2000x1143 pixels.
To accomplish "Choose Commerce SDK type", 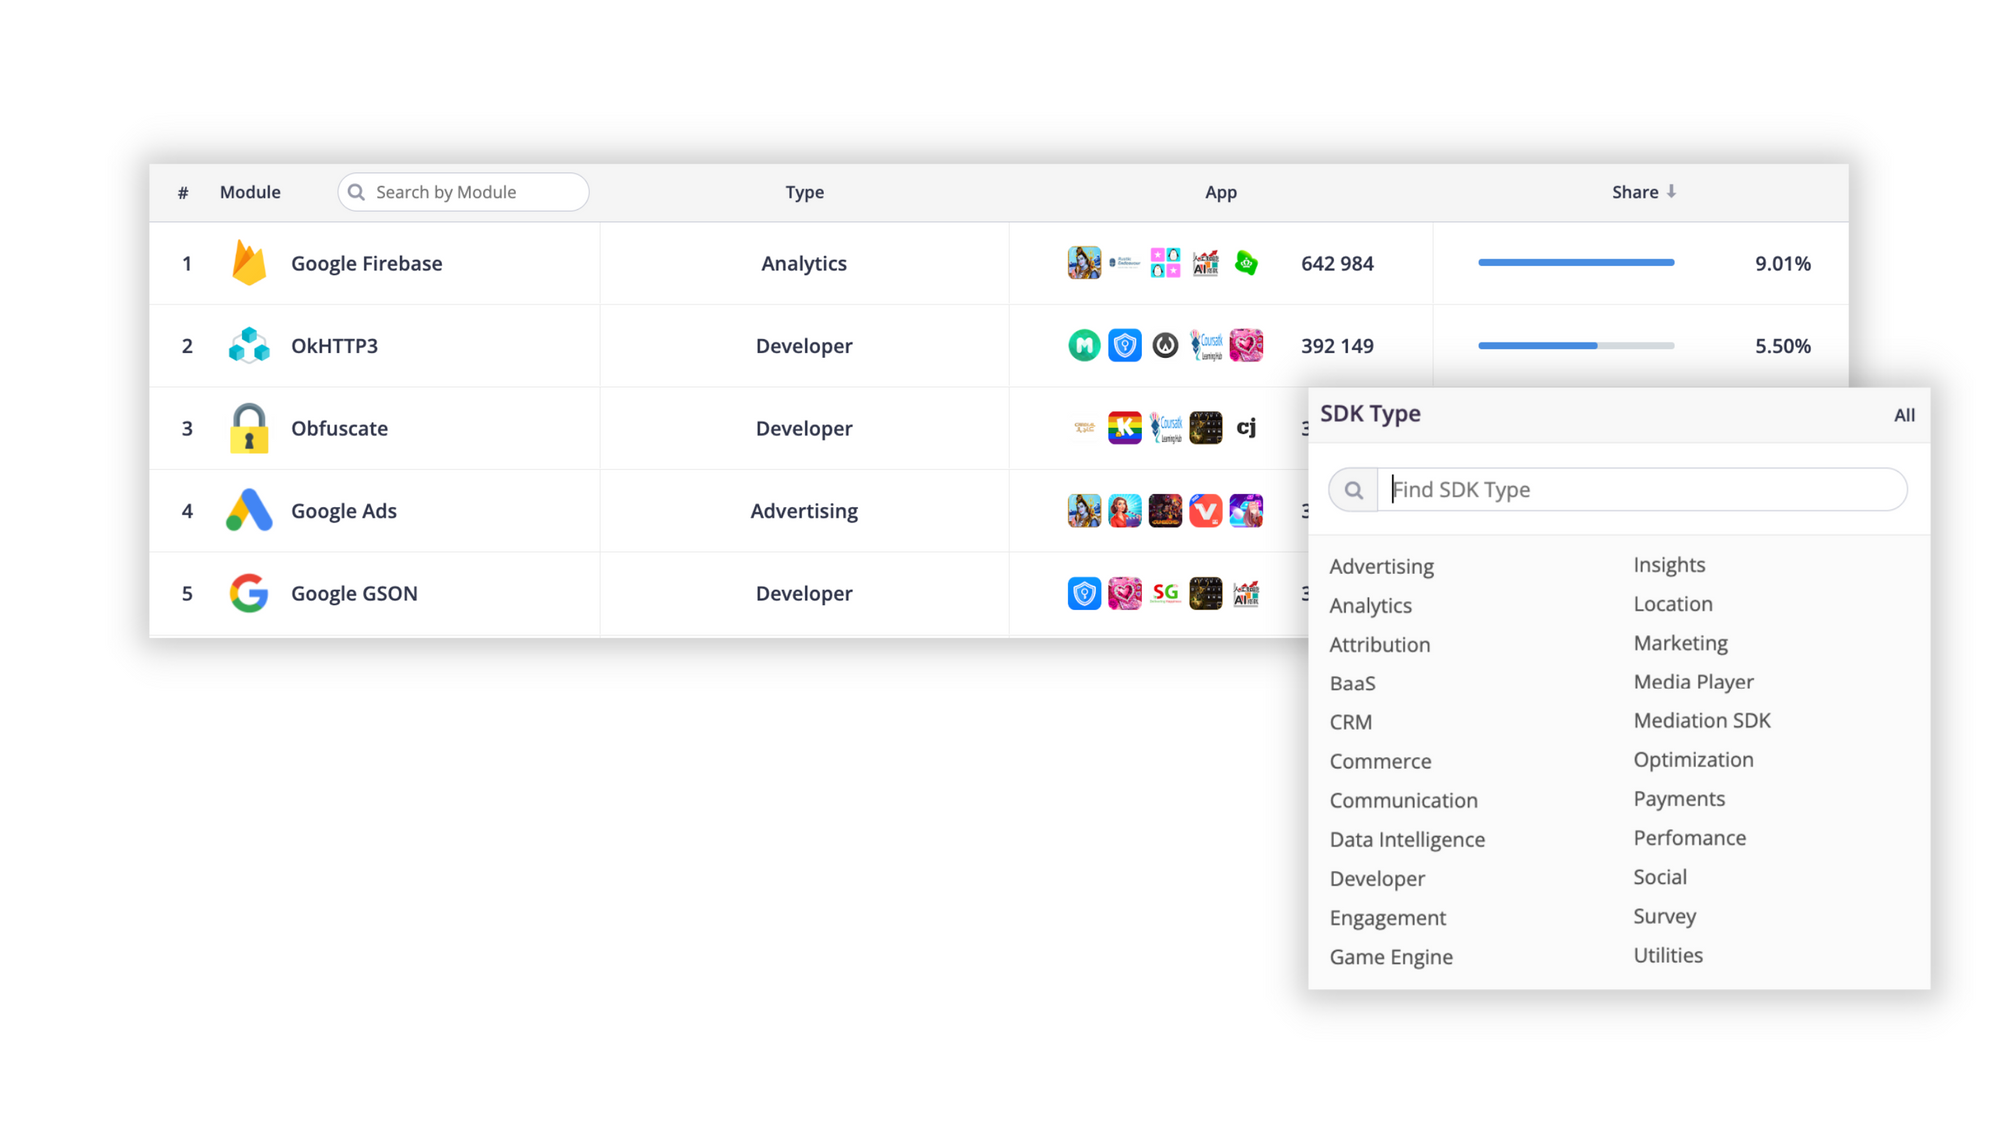I will [x=1380, y=762].
